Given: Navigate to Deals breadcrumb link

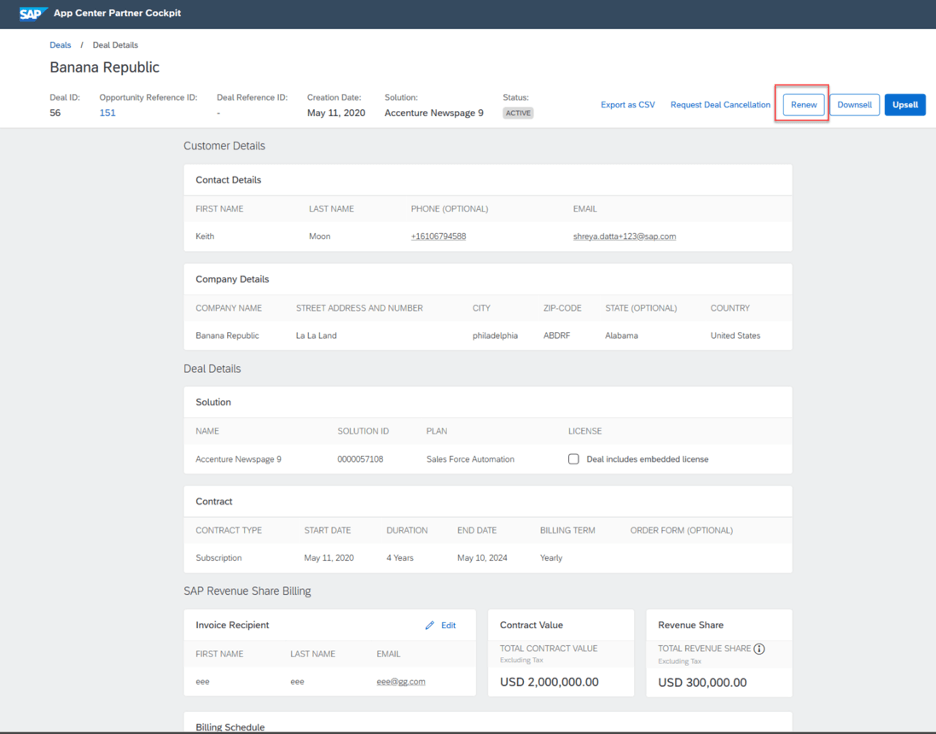Looking at the screenshot, I should click(x=60, y=45).
